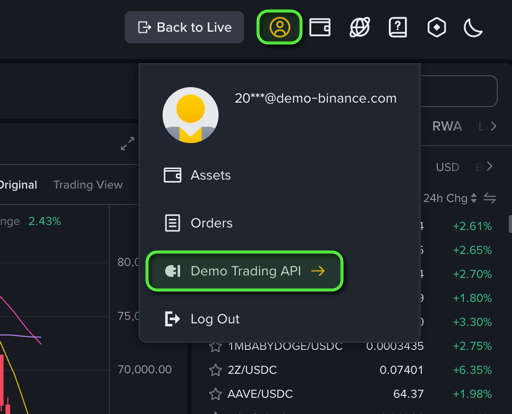Favorite 2Z/USDC with star icon

[215, 370]
